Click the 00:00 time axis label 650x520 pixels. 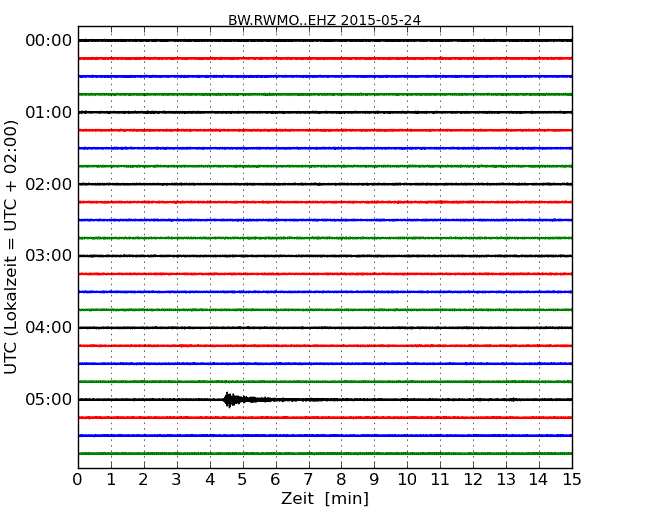coord(49,41)
